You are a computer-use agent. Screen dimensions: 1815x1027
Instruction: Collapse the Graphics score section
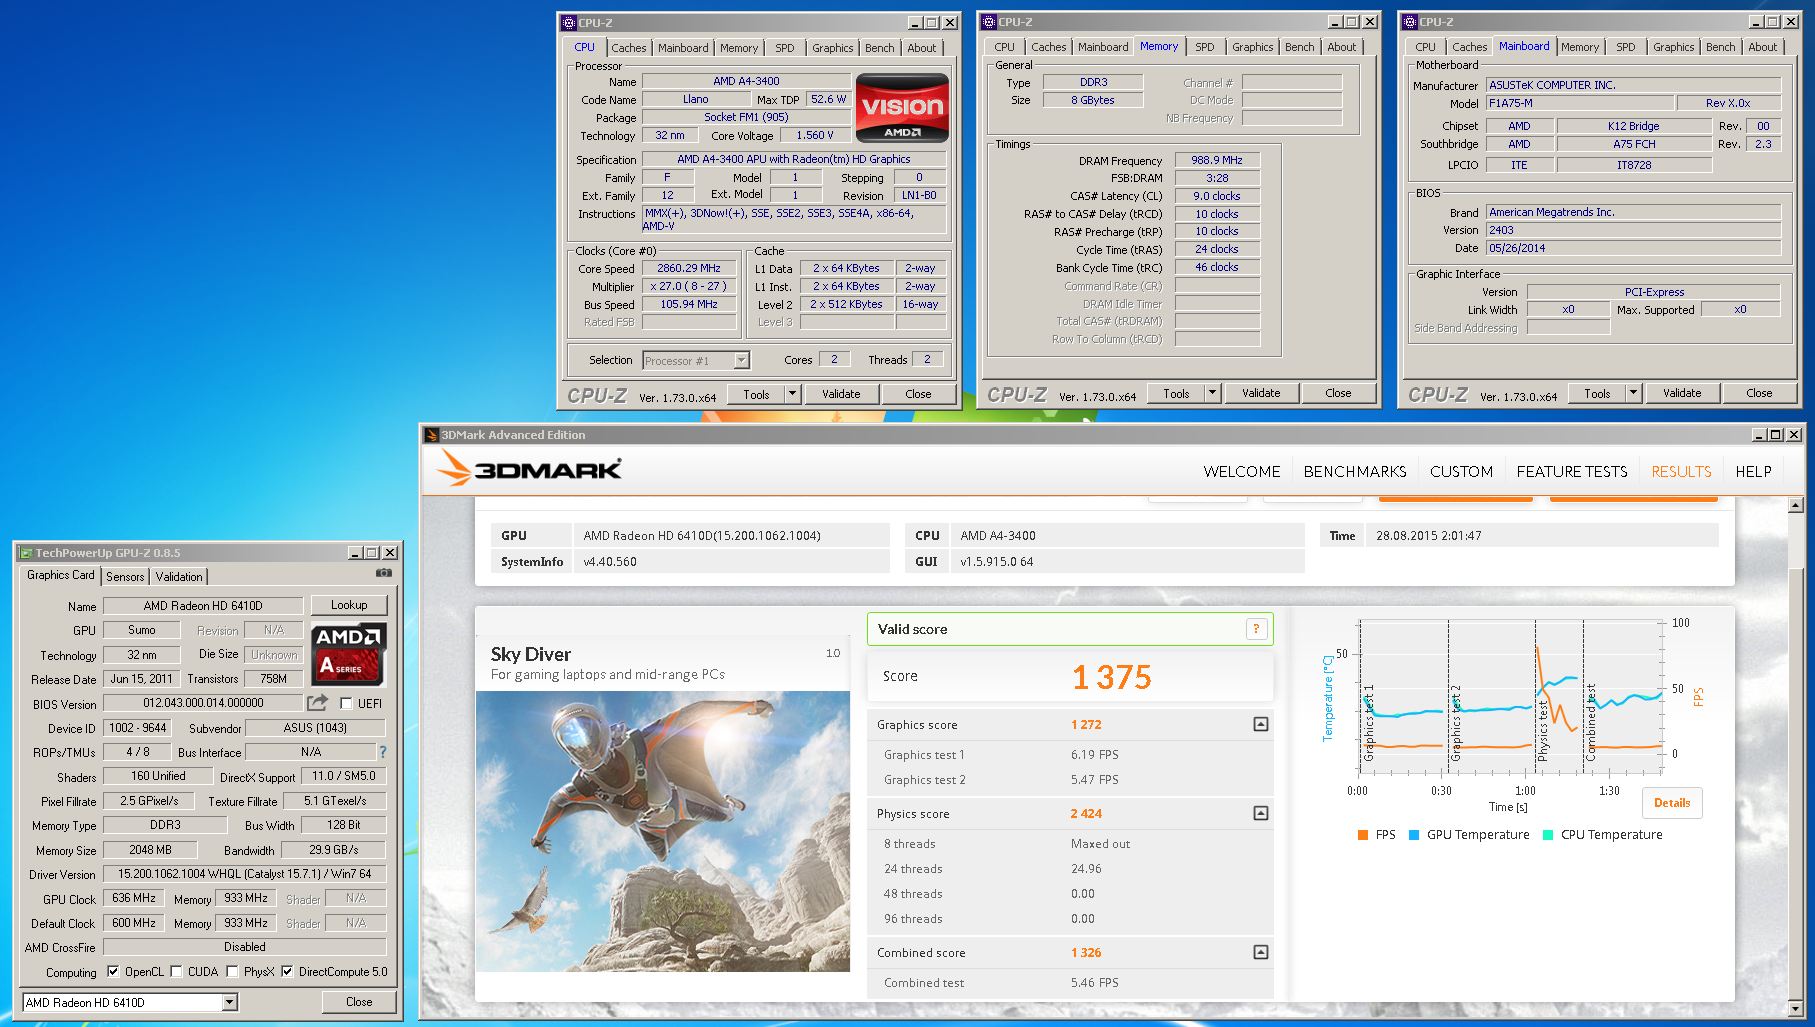(1261, 724)
